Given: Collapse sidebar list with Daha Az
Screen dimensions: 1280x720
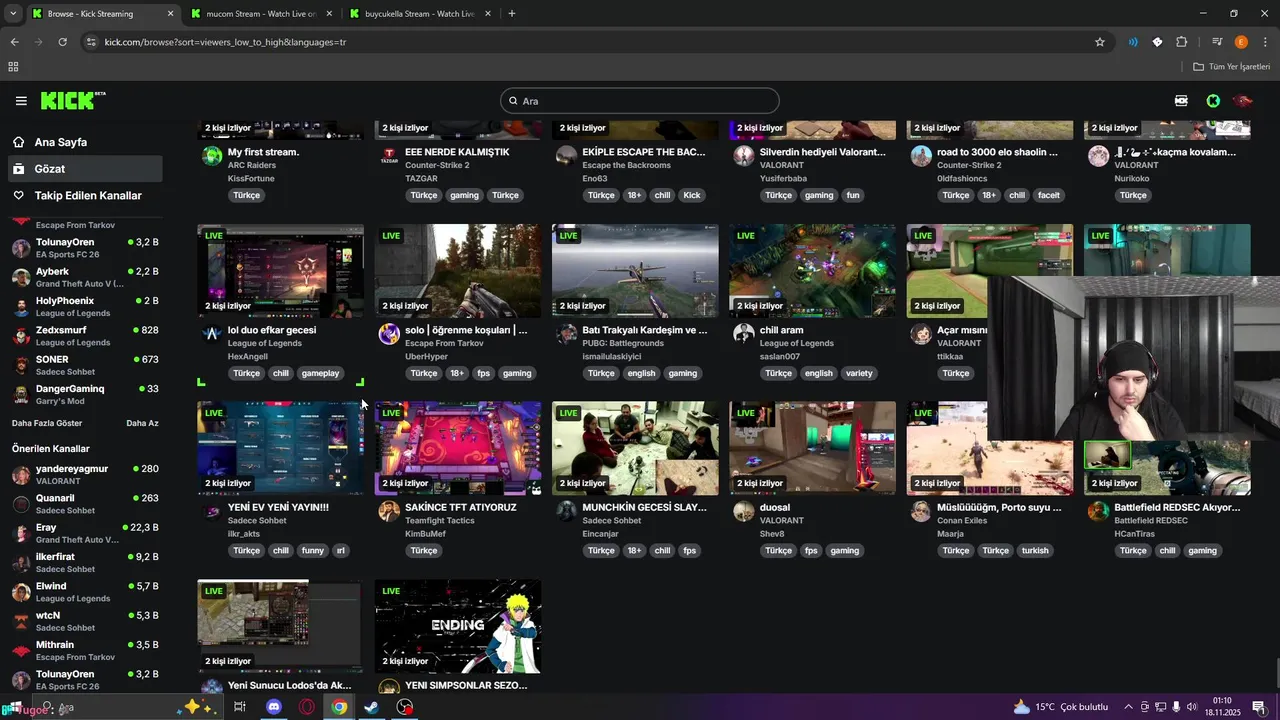Looking at the screenshot, I should point(142,423).
